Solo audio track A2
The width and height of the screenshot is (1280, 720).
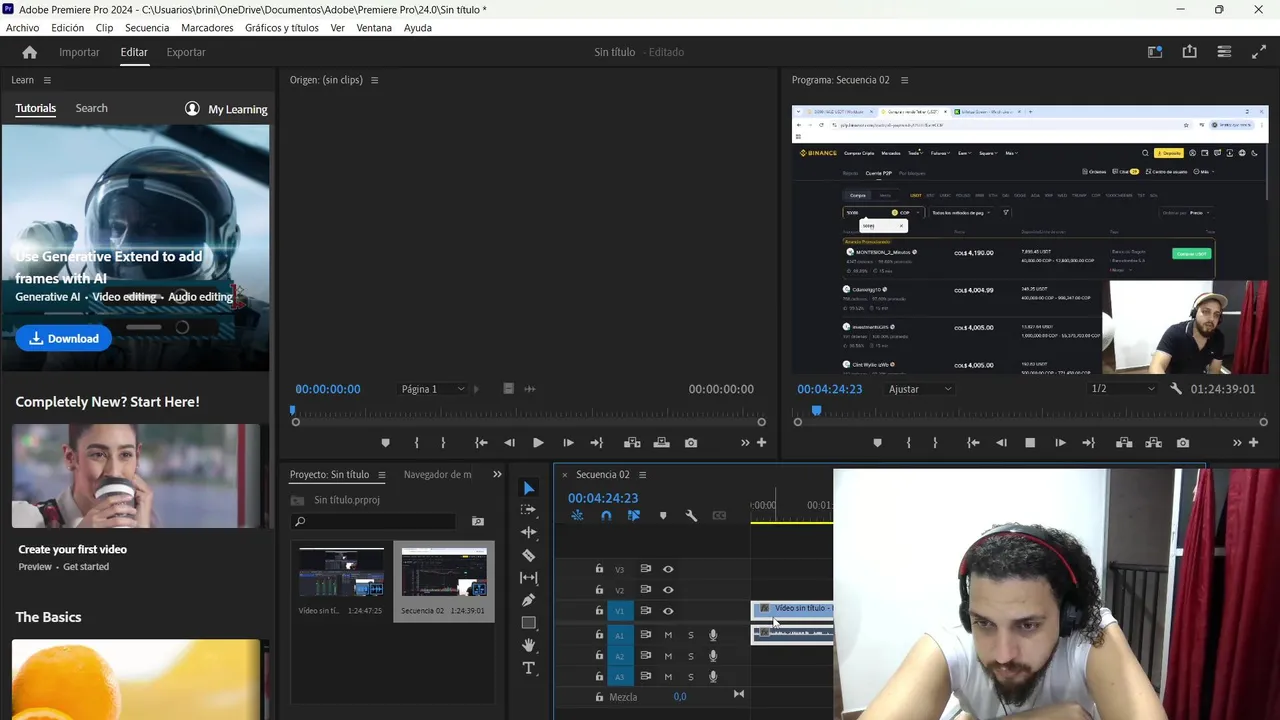pyautogui.click(x=690, y=656)
